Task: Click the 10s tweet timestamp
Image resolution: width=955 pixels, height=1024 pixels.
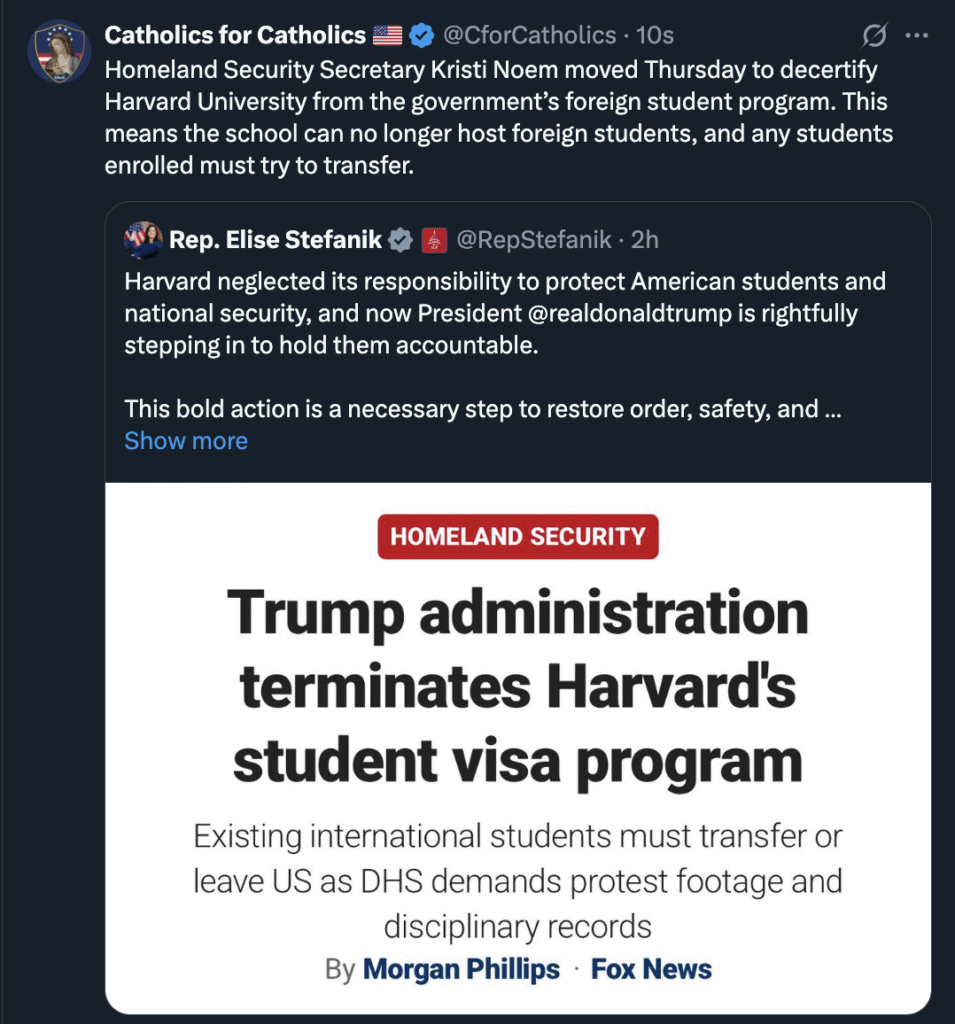Action: pos(655,35)
